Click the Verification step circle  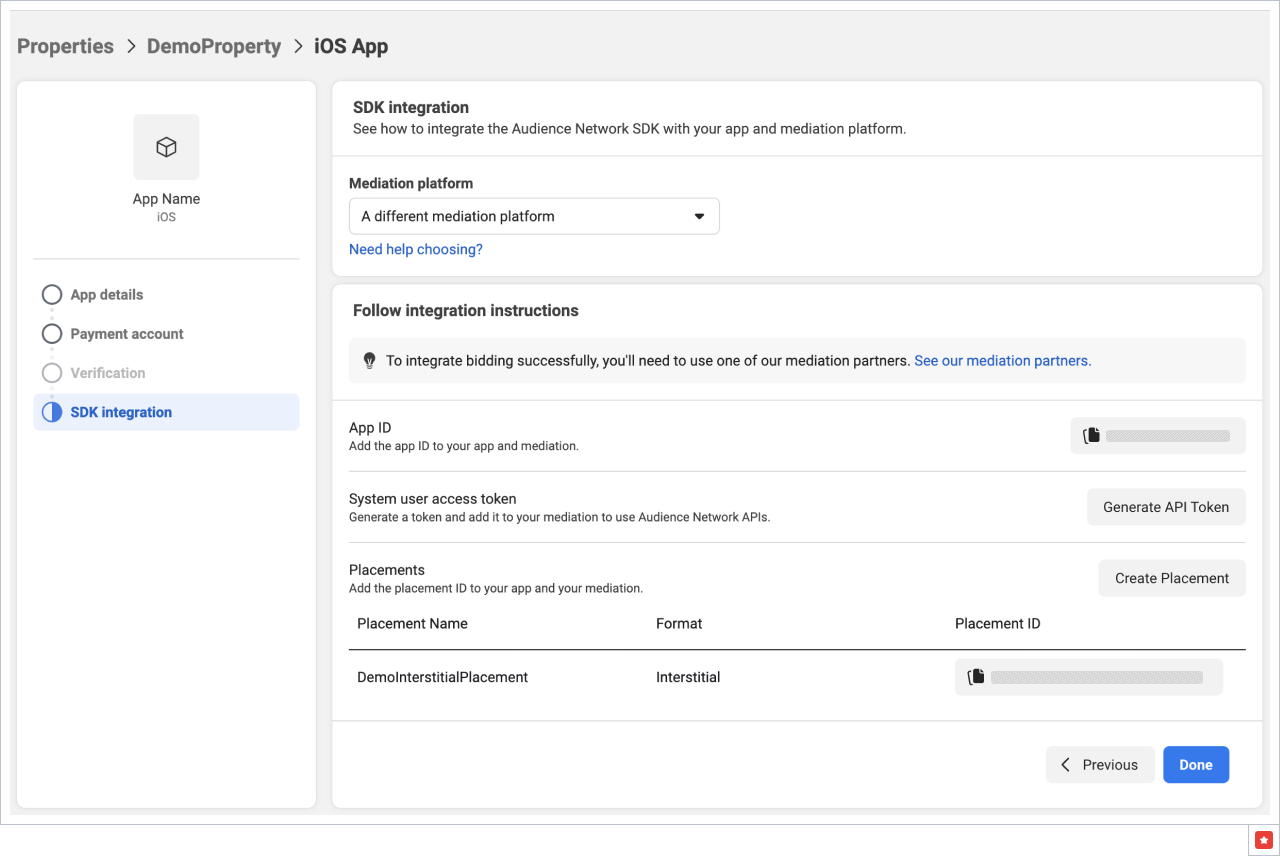[x=52, y=373]
